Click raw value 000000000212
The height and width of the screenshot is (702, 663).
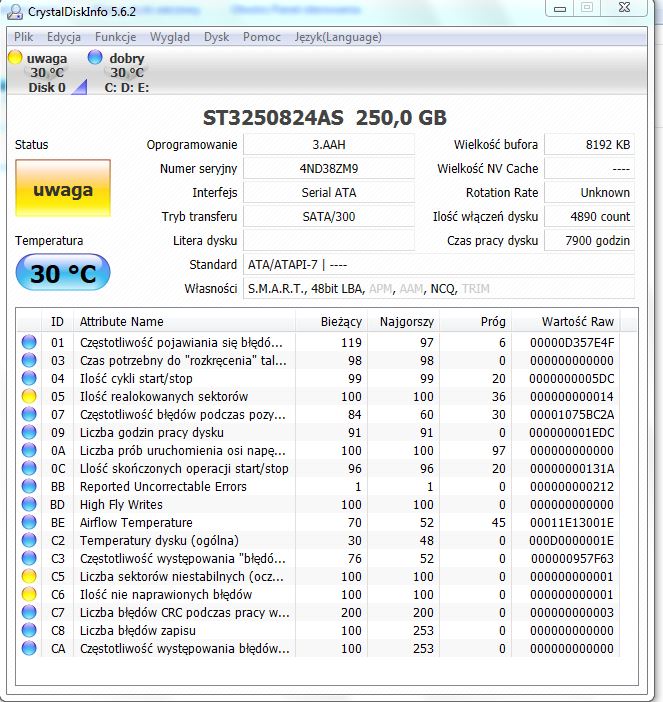click(572, 487)
